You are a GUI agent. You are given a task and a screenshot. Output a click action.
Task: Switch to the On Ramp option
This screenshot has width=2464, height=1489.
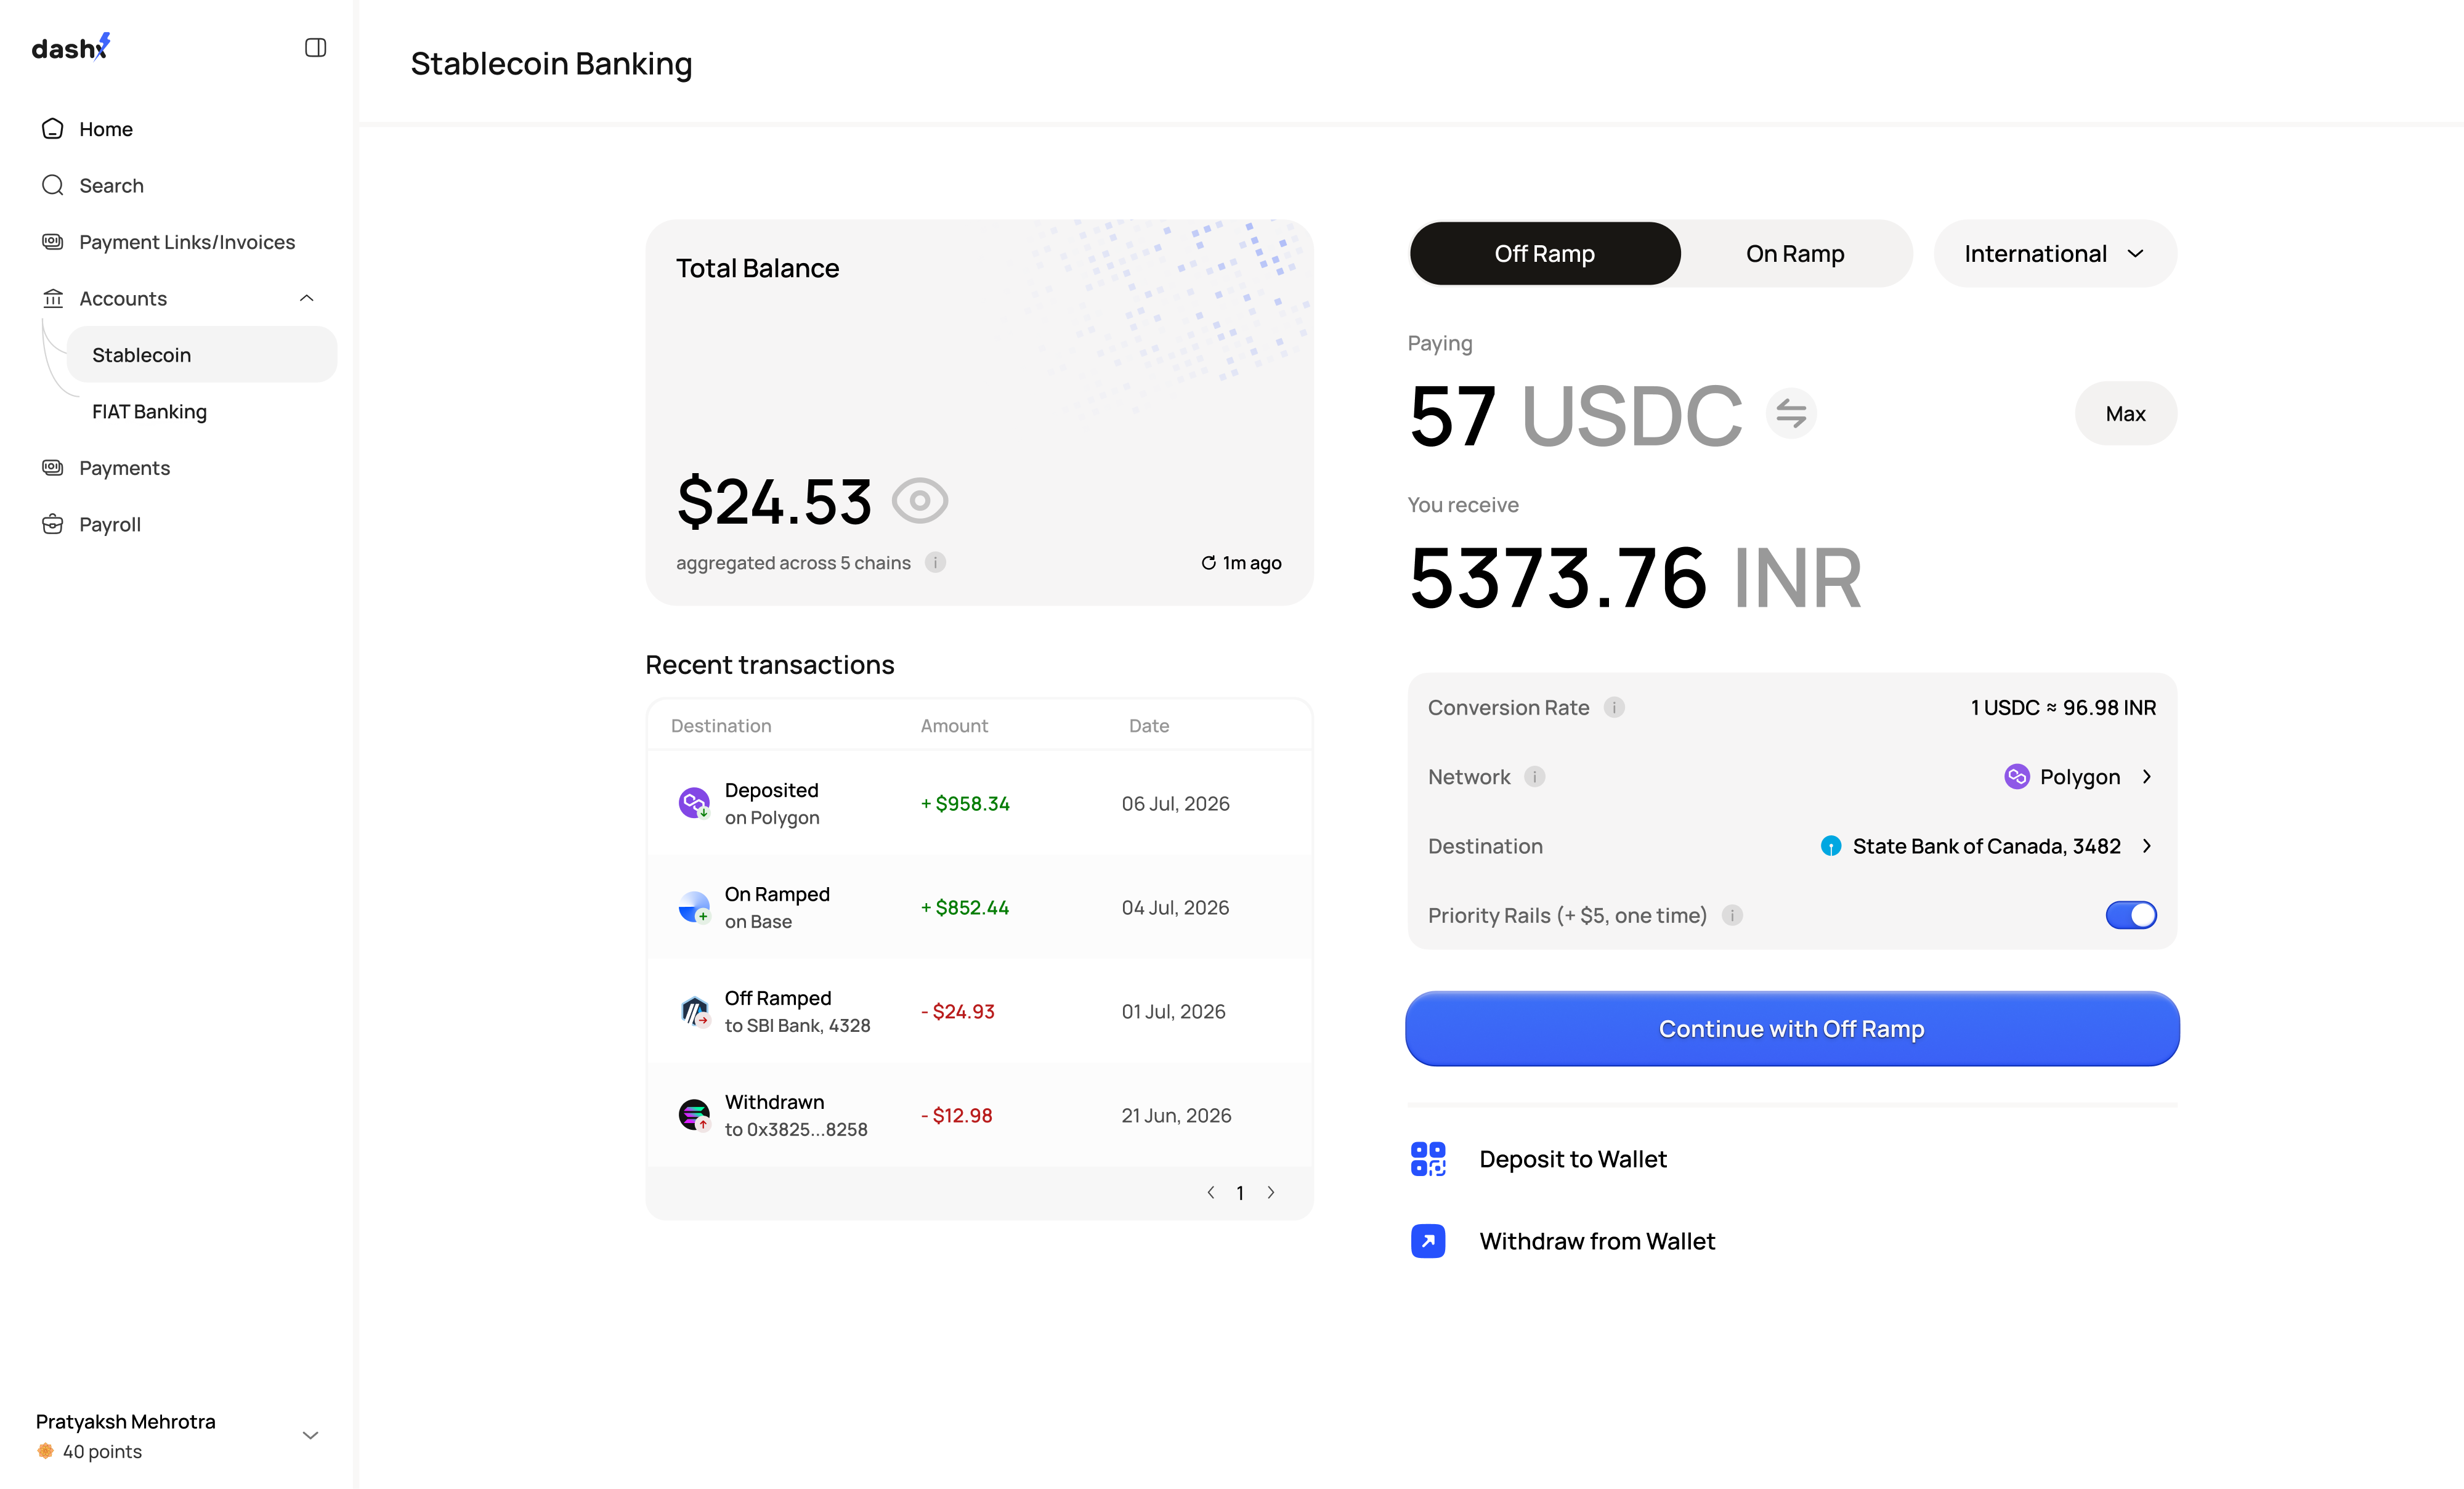[x=1795, y=254]
